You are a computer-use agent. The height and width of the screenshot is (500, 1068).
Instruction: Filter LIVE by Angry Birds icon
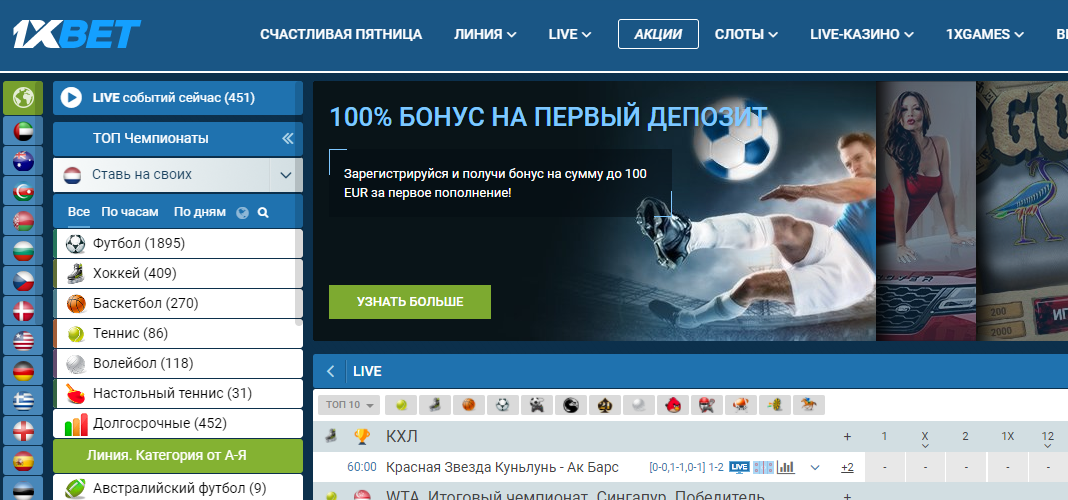673,405
